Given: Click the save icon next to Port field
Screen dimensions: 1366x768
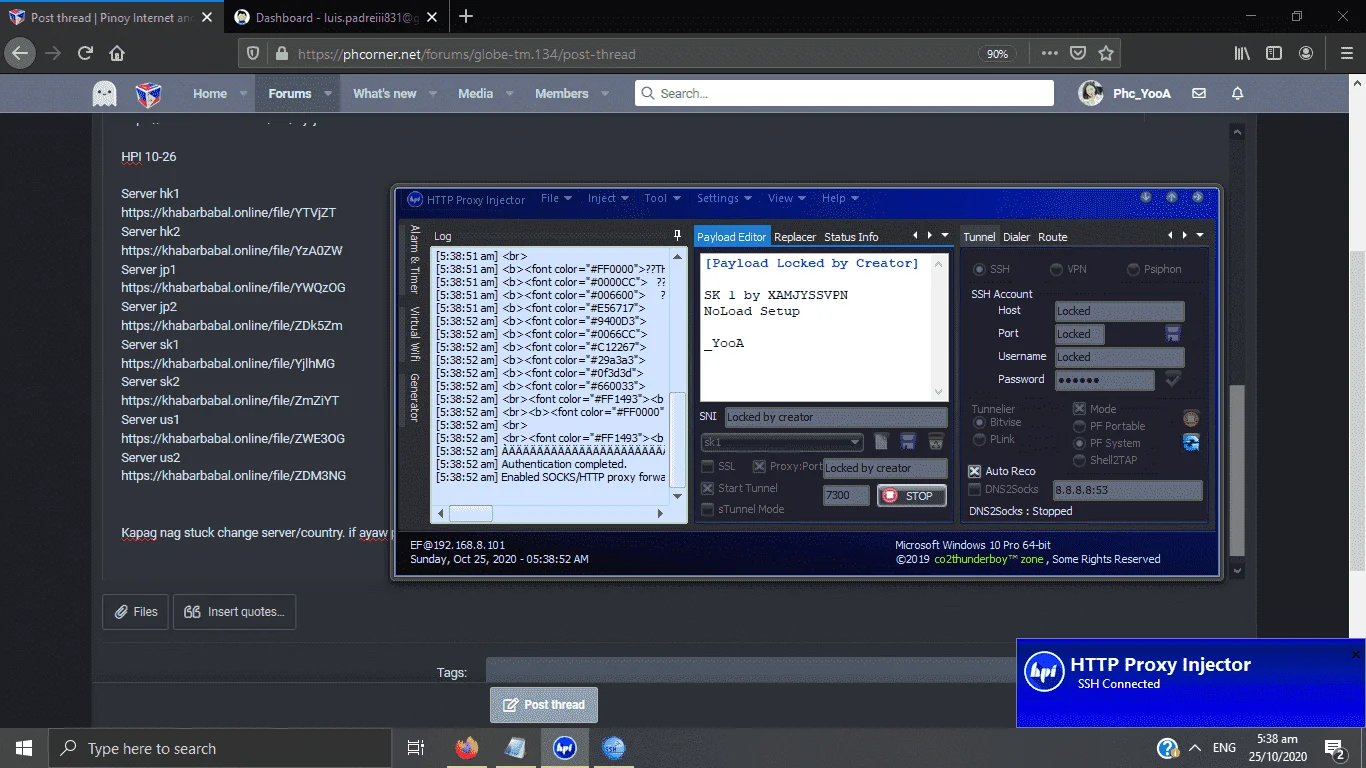Looking at the screenshot, I should [x=1173, y=333].
